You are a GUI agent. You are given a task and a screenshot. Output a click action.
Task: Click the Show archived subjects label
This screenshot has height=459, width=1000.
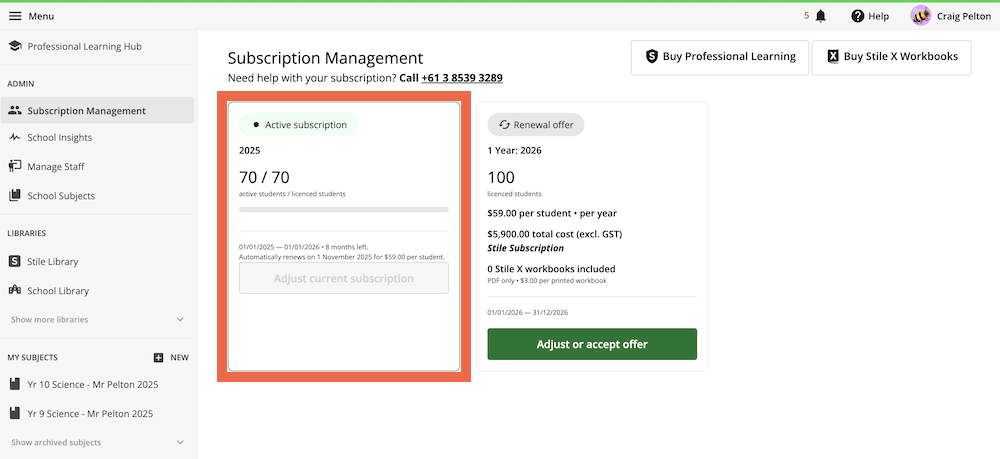pyautogui.click(x=55, y=442)
